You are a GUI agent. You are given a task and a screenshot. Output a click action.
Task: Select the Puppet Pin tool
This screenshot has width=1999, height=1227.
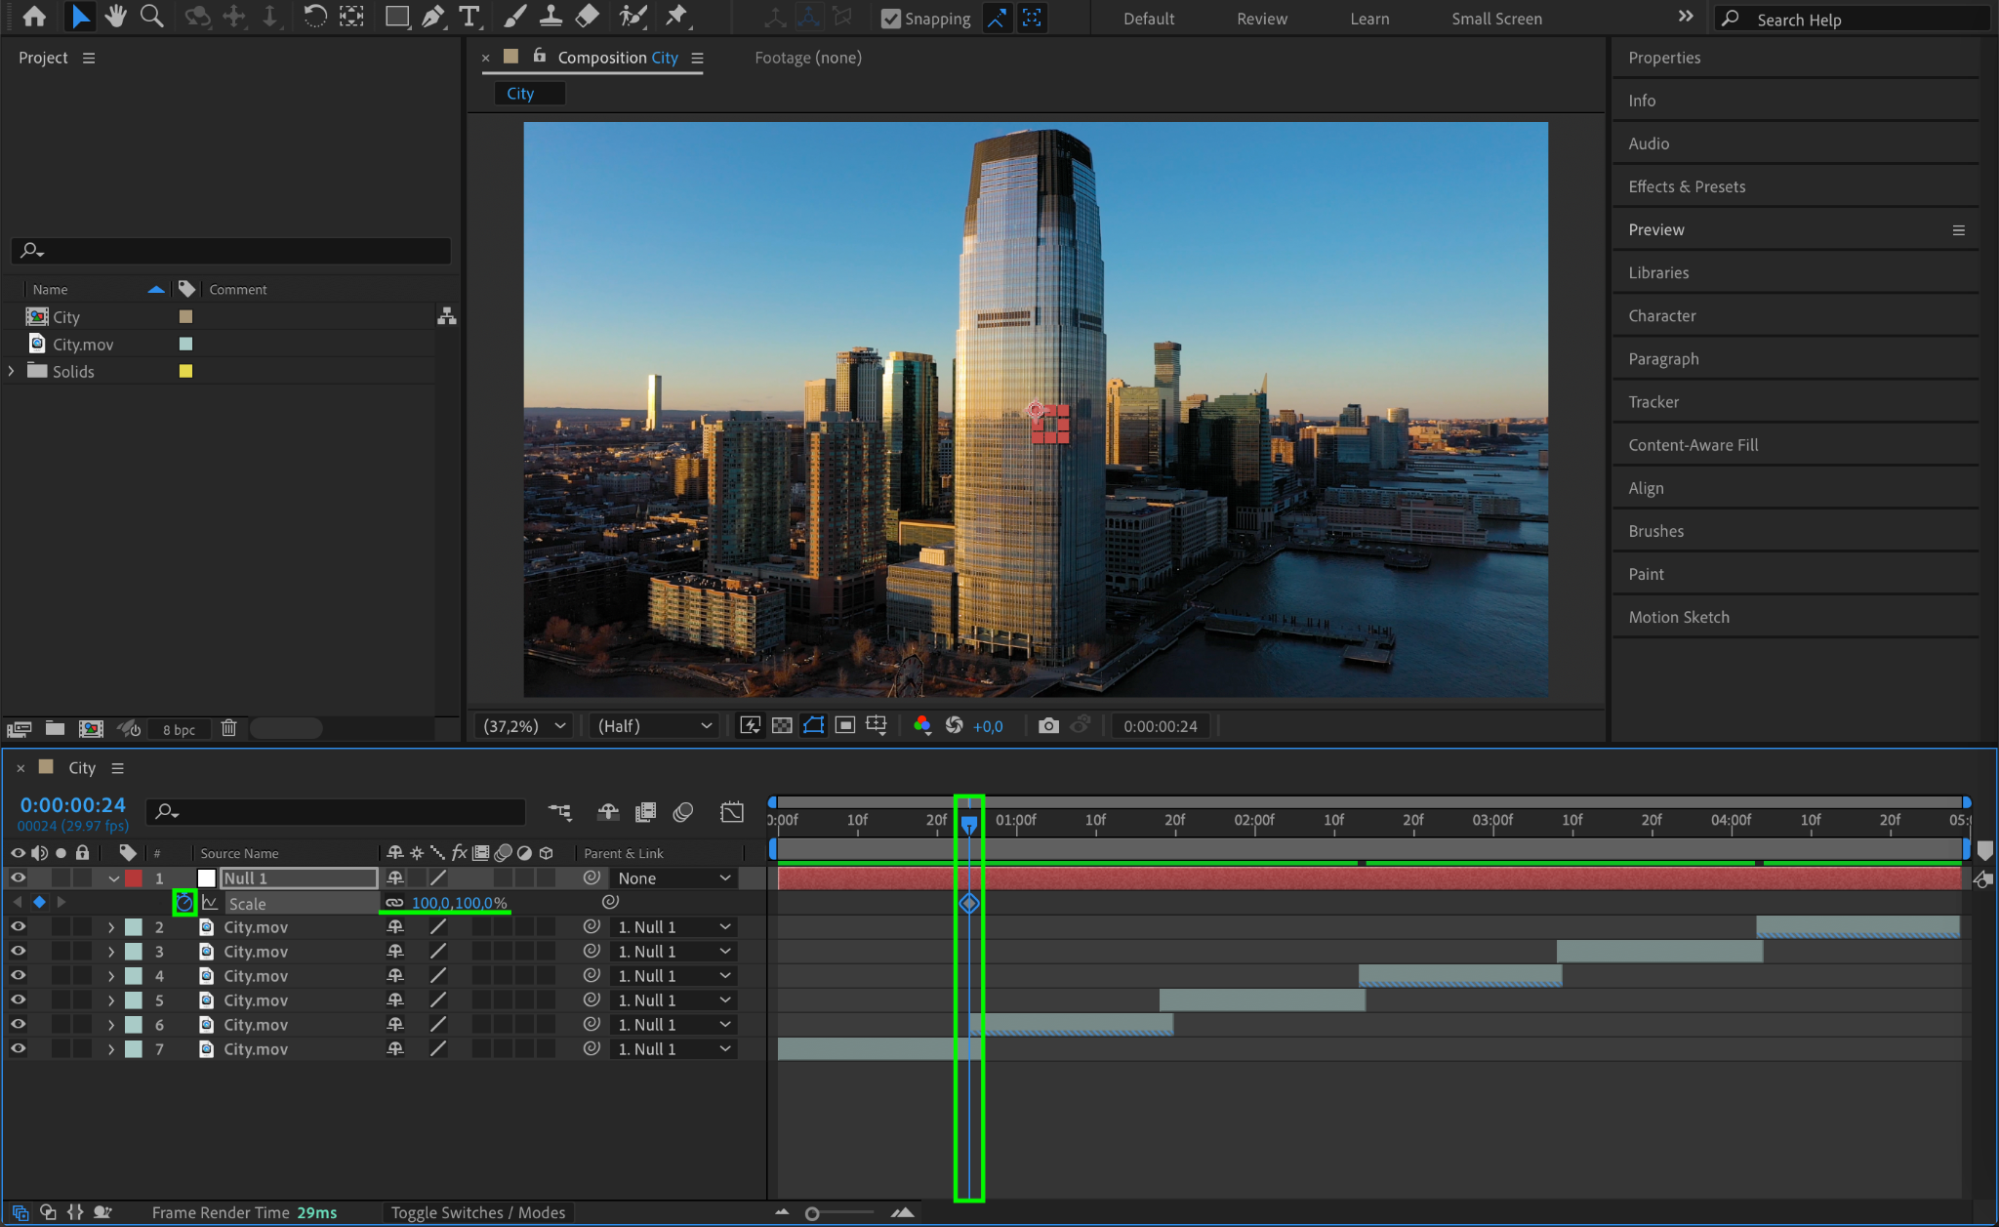pos(677,16)
